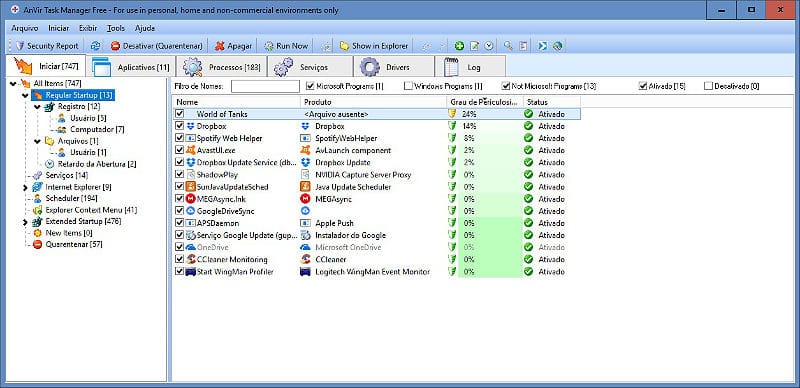Viewport: 800px width, 388px height.
Task: Select Retardo da Abertura [2]
Action: point(96,164)
